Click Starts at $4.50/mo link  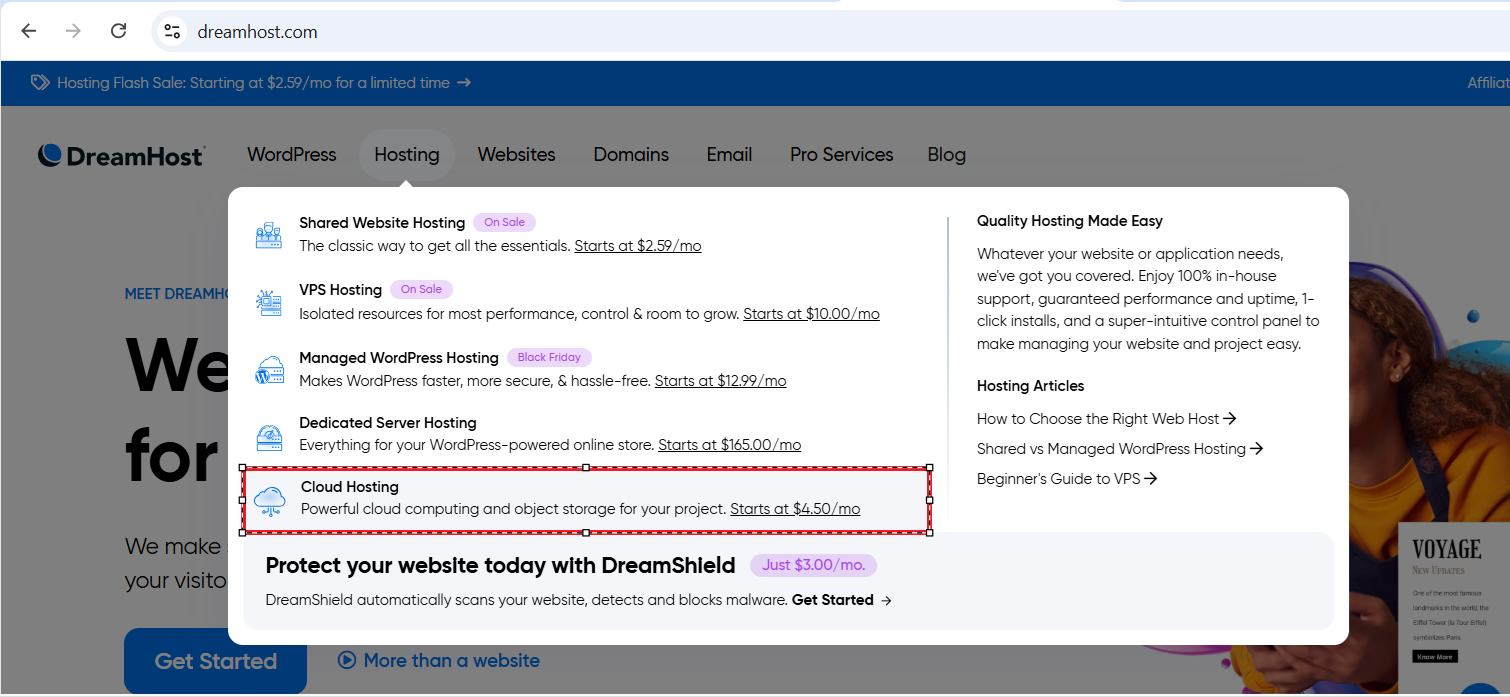[795, 509]
